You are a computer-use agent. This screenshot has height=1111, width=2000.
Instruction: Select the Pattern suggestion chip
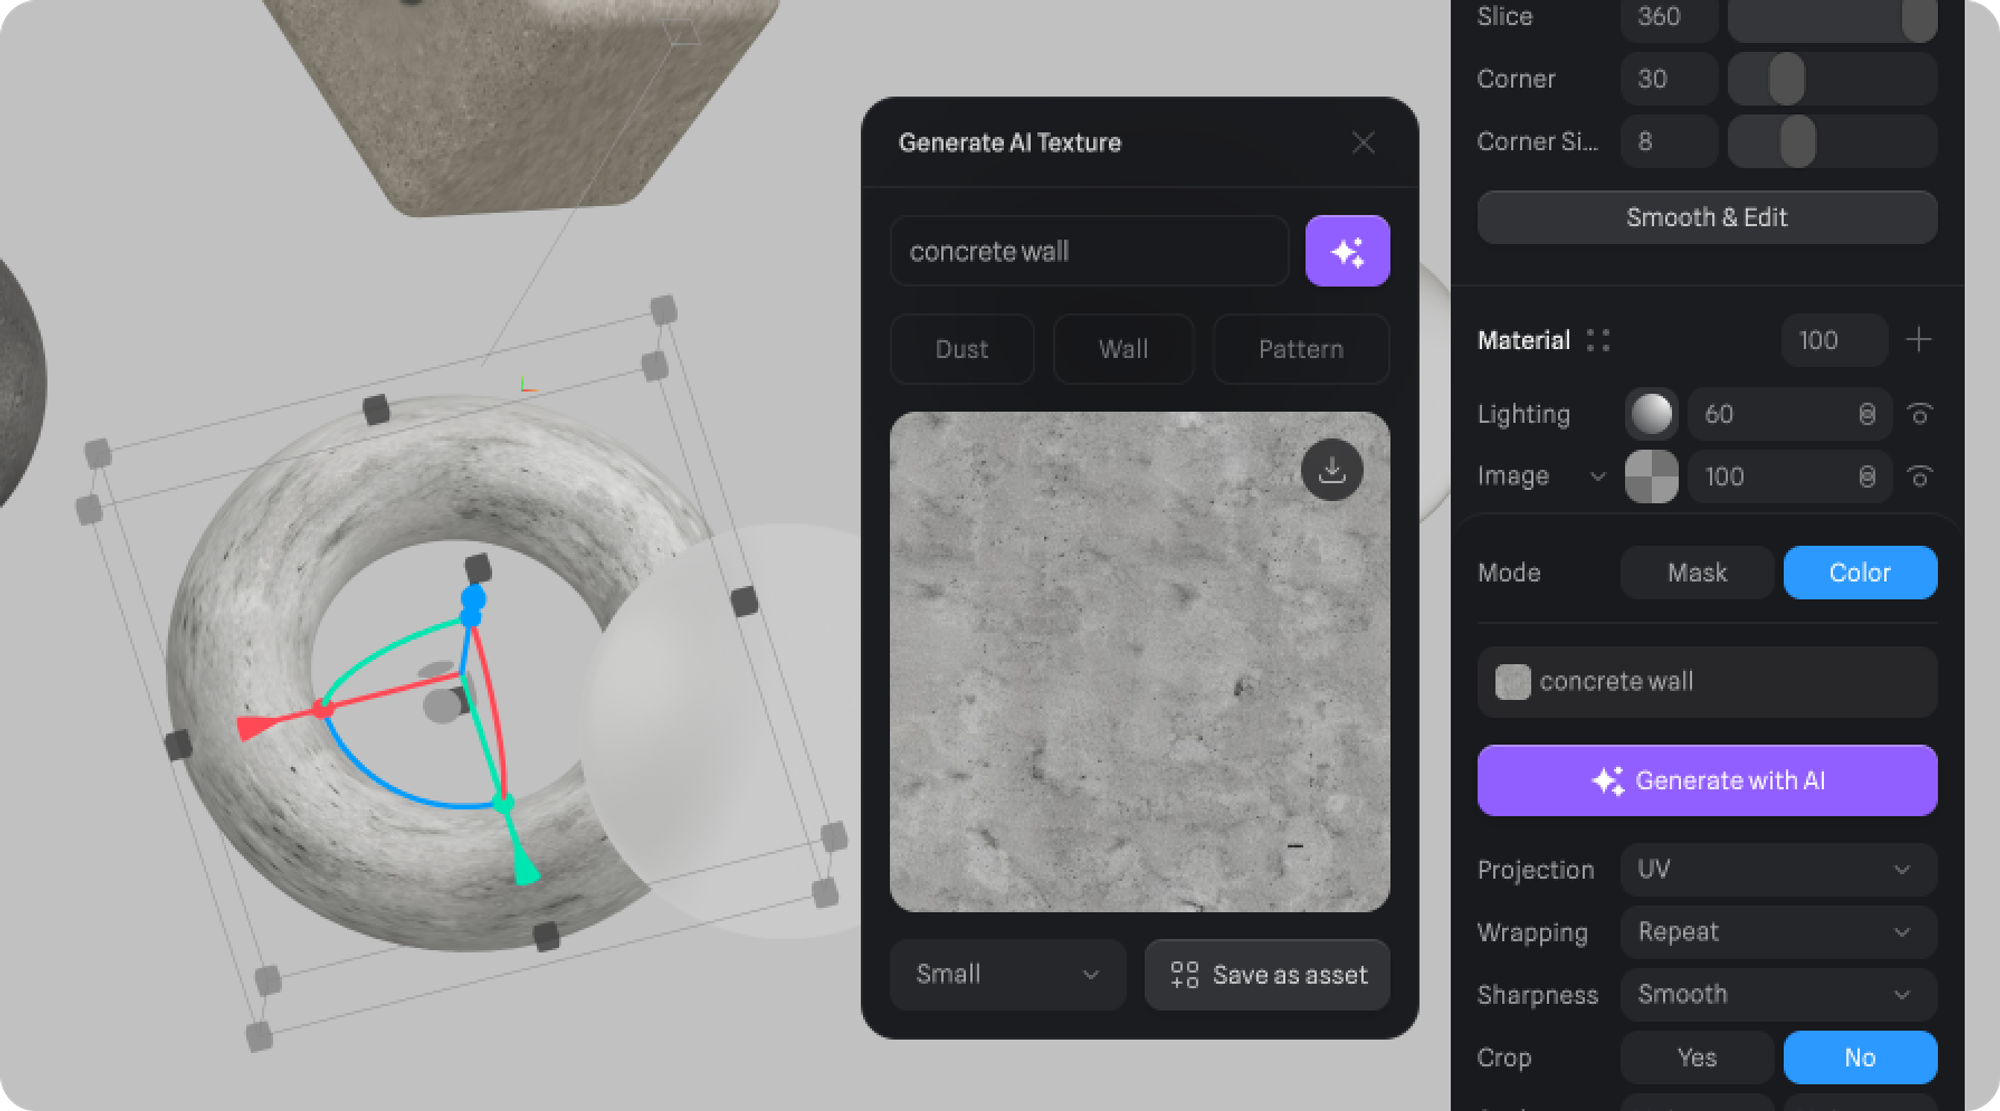tap(1300, 349)
